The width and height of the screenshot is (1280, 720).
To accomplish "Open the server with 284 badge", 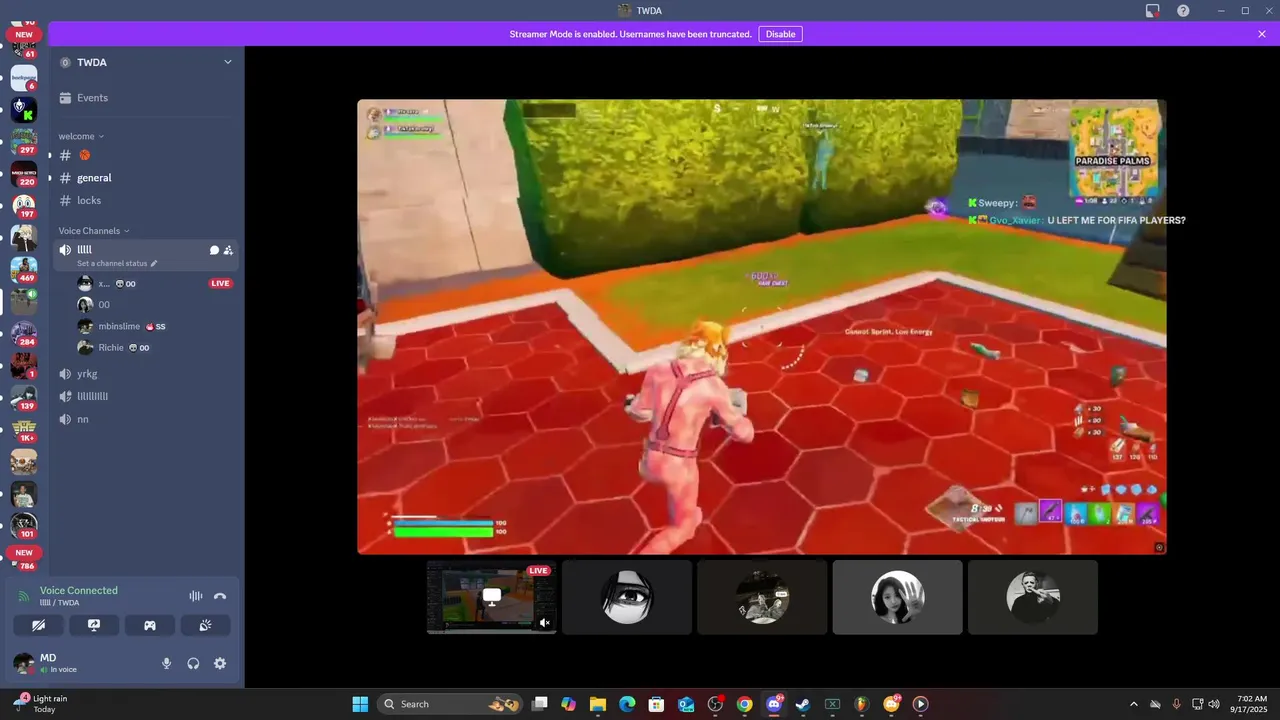I will tap(24, 333).
